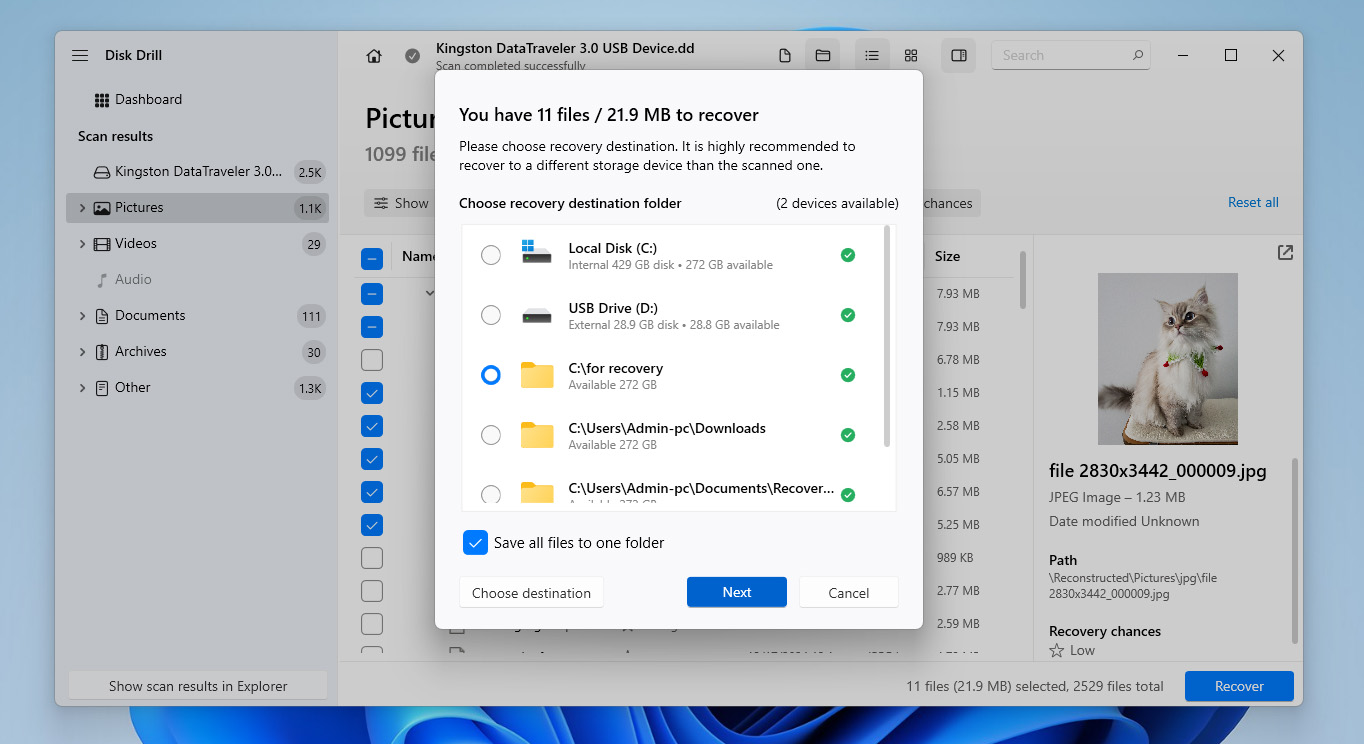Toggle the preview panel icon
Screen dimensions: 1364x744
[x=959, y=56]
